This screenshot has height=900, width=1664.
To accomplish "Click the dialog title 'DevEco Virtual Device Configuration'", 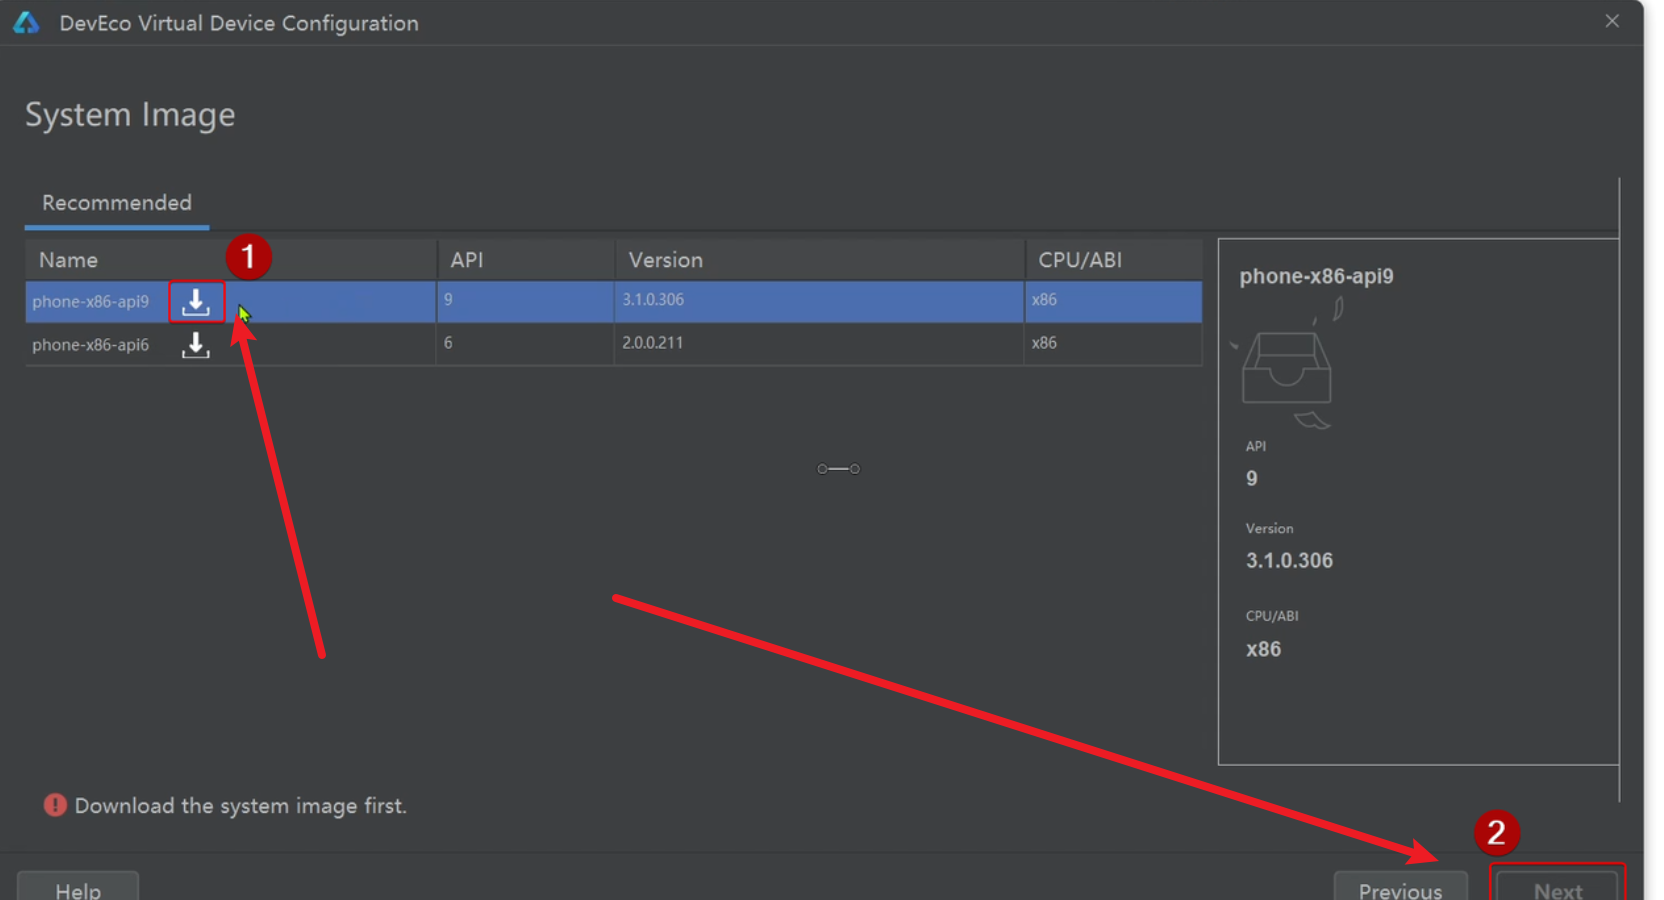I will pos(239,23).
